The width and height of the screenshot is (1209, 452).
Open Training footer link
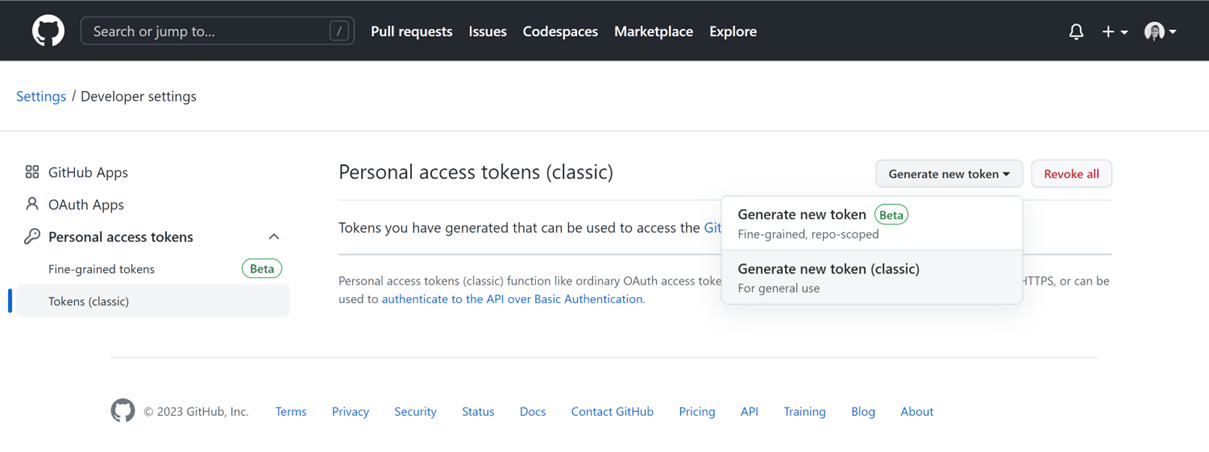(804, 411)
